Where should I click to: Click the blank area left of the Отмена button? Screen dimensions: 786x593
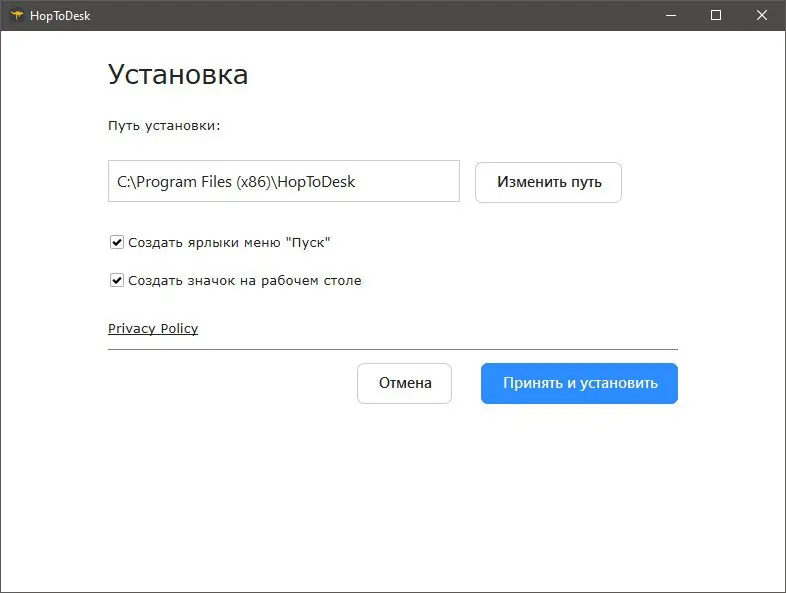[x=230, y=383]
